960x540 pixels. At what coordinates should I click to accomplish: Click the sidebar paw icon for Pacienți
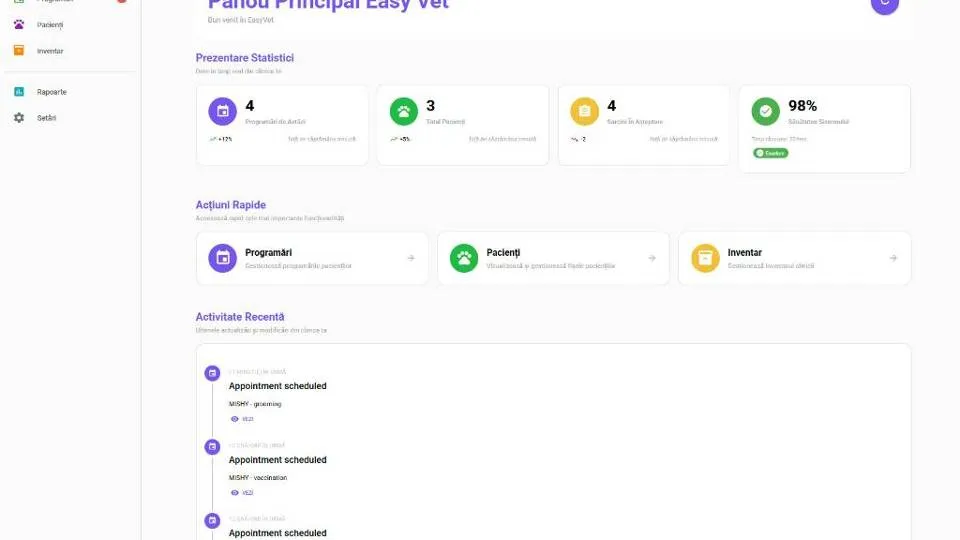pyautogui.click(x=19, y=24)
